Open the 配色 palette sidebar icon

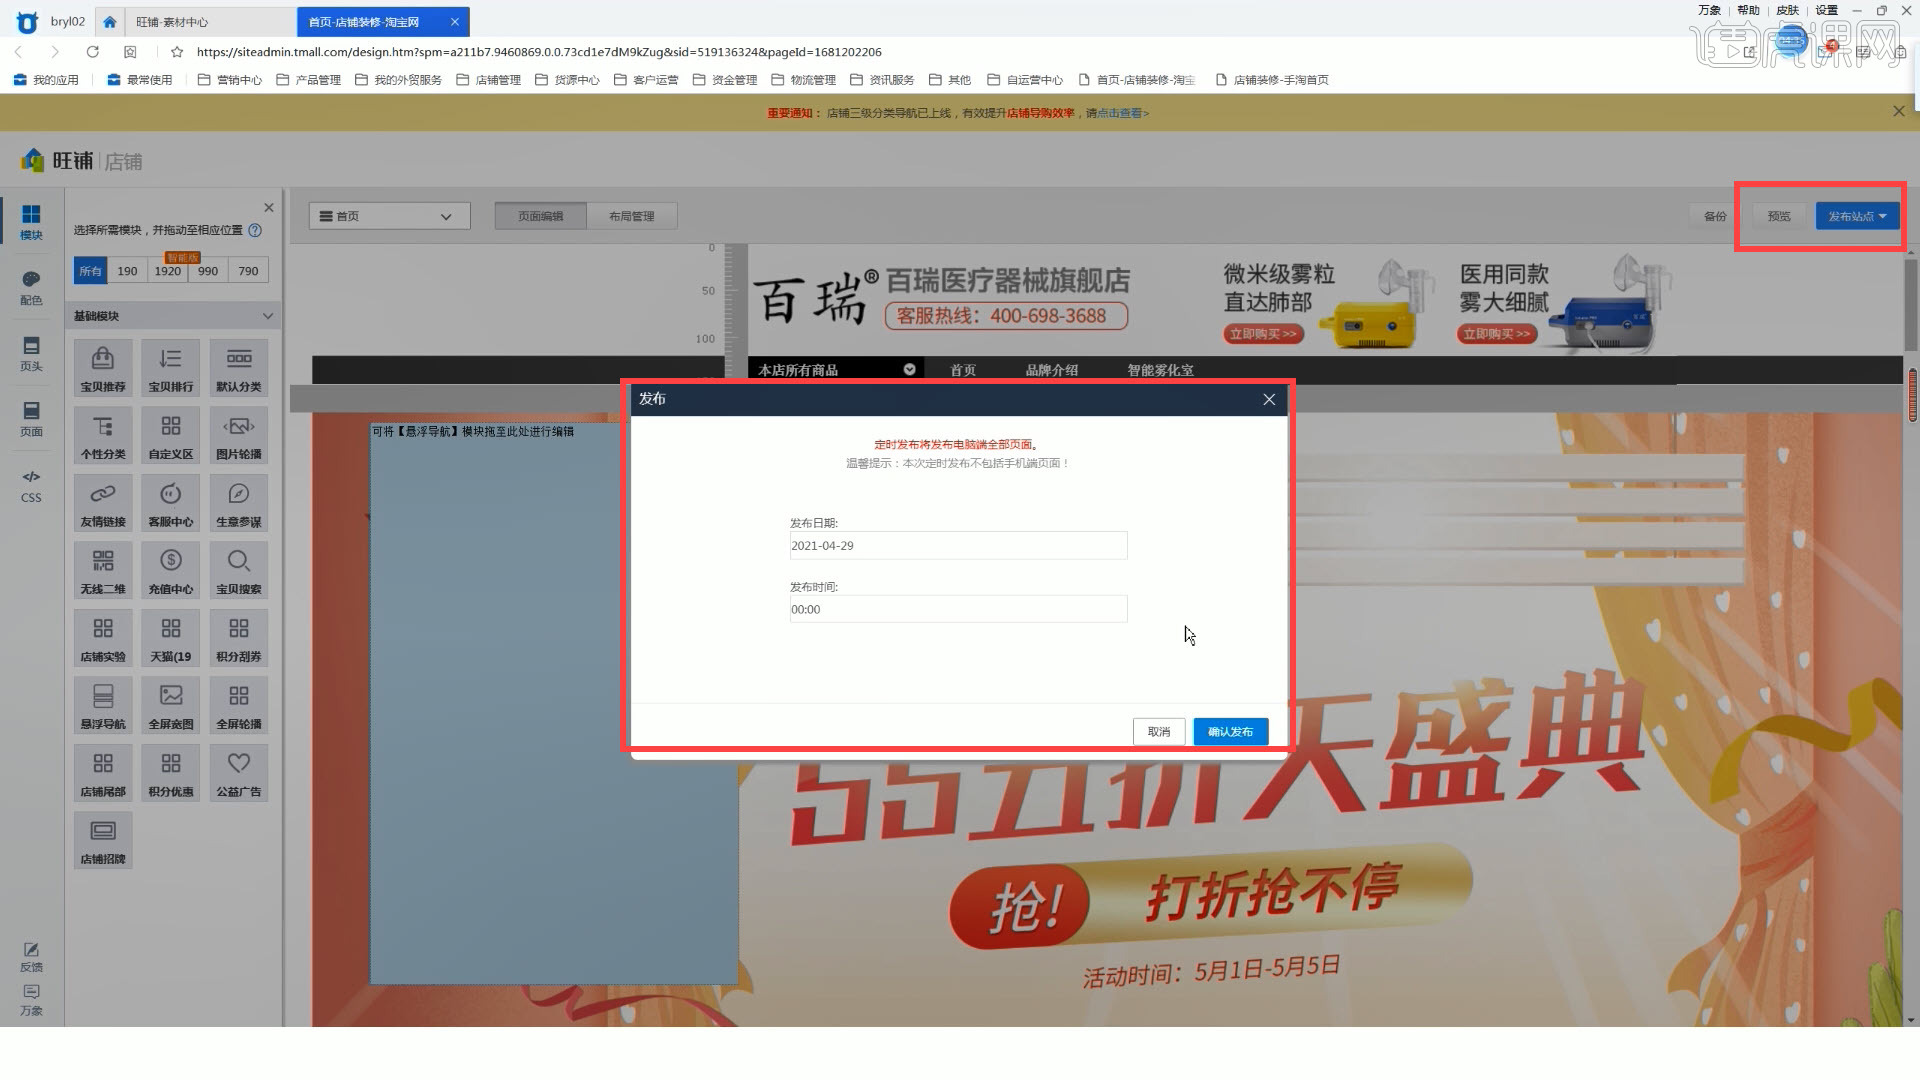click(31, 288)
